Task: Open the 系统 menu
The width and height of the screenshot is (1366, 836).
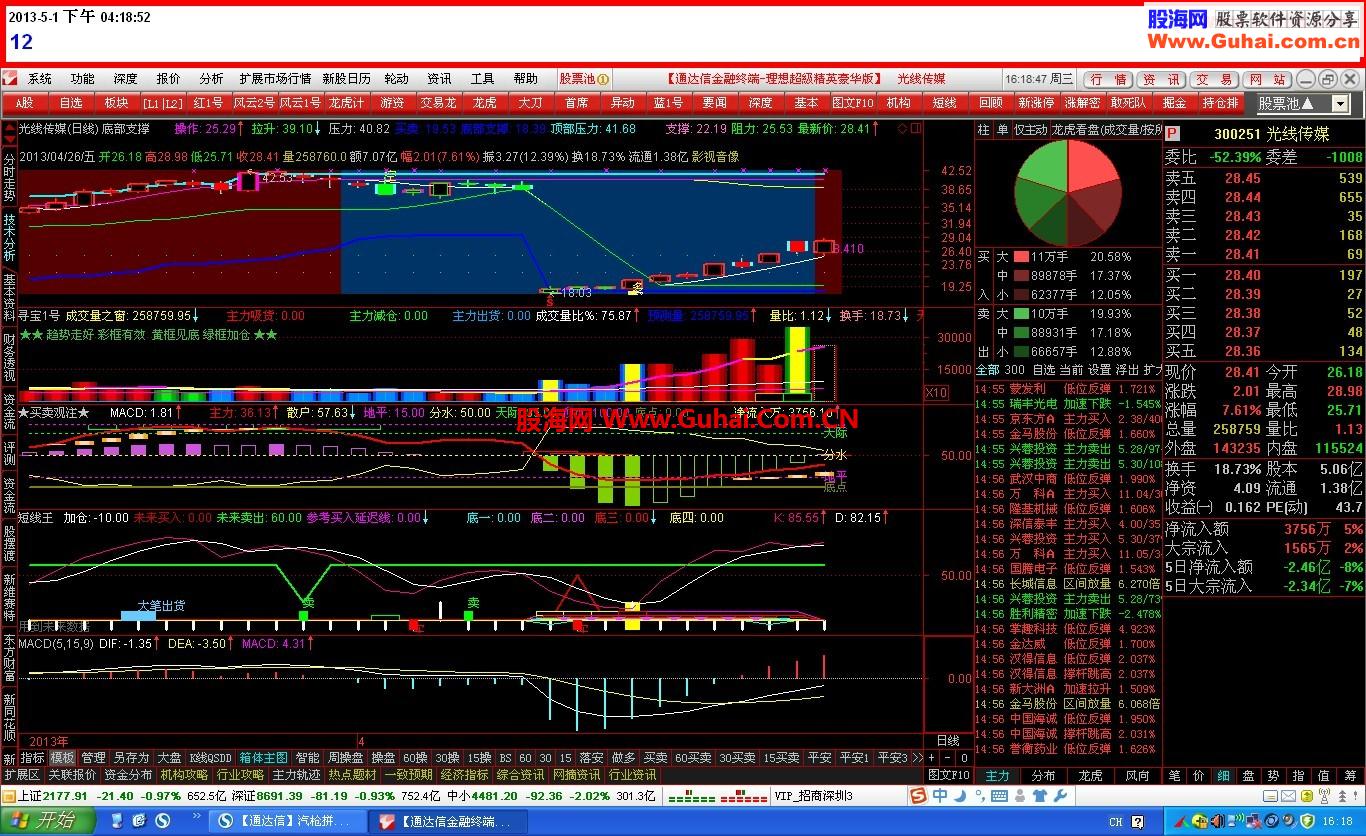Action: [40, 78]
